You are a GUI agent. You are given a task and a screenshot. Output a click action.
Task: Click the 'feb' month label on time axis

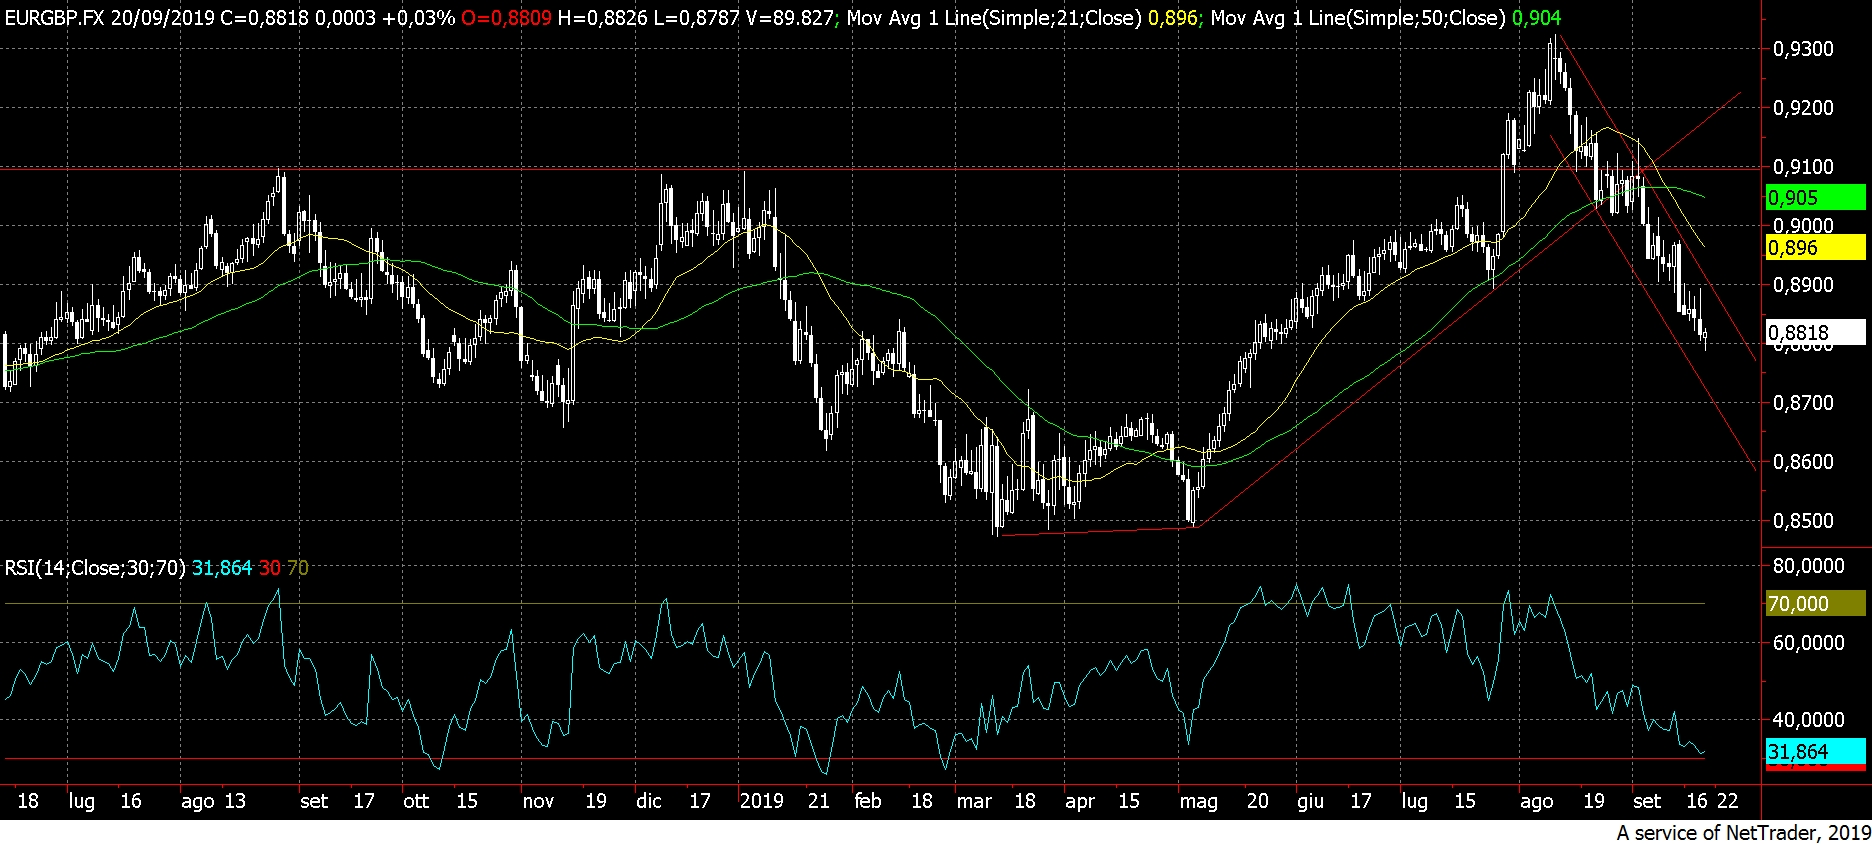click(868, 801)
